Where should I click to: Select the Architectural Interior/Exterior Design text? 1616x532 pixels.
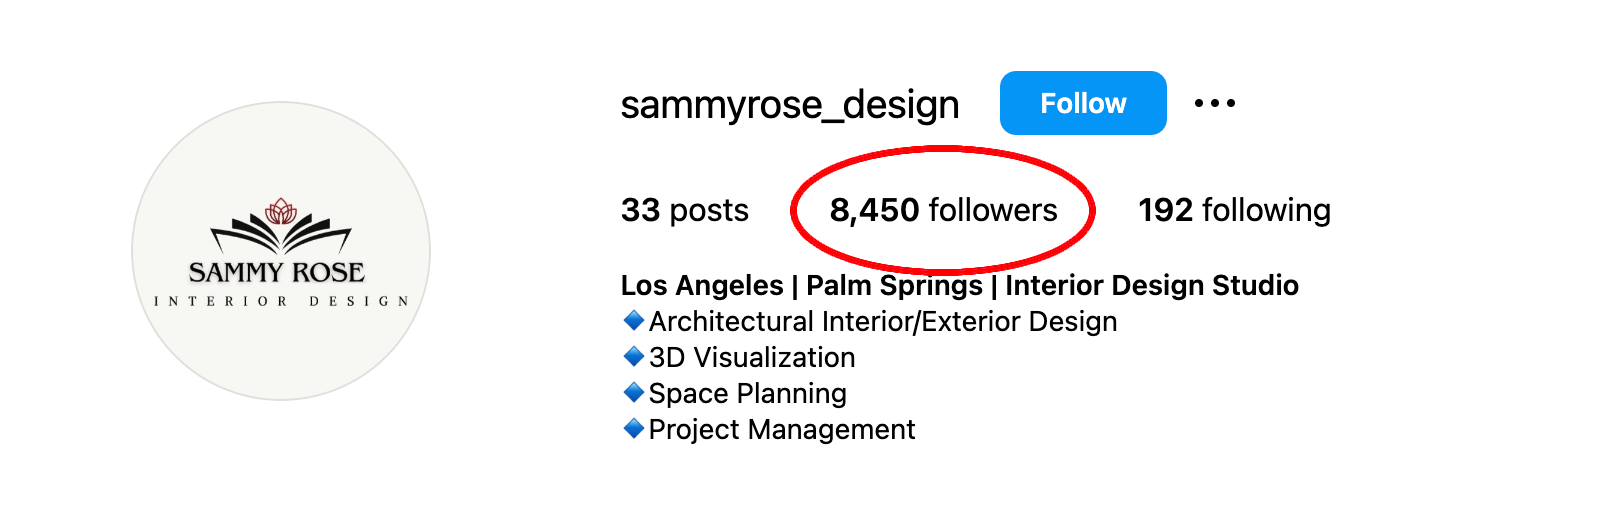pos(883,321)
